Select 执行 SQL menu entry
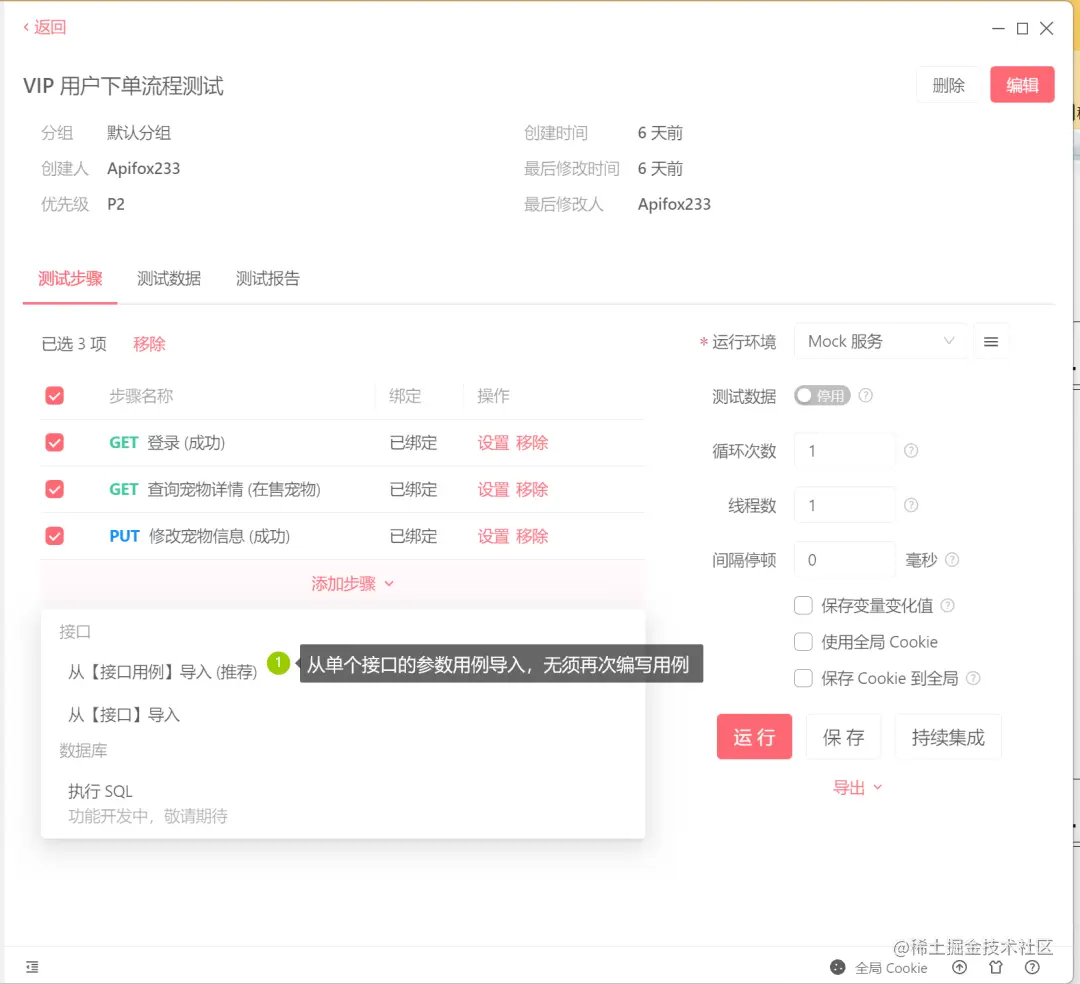This screenshot has width=1080, height=984. 100,792
